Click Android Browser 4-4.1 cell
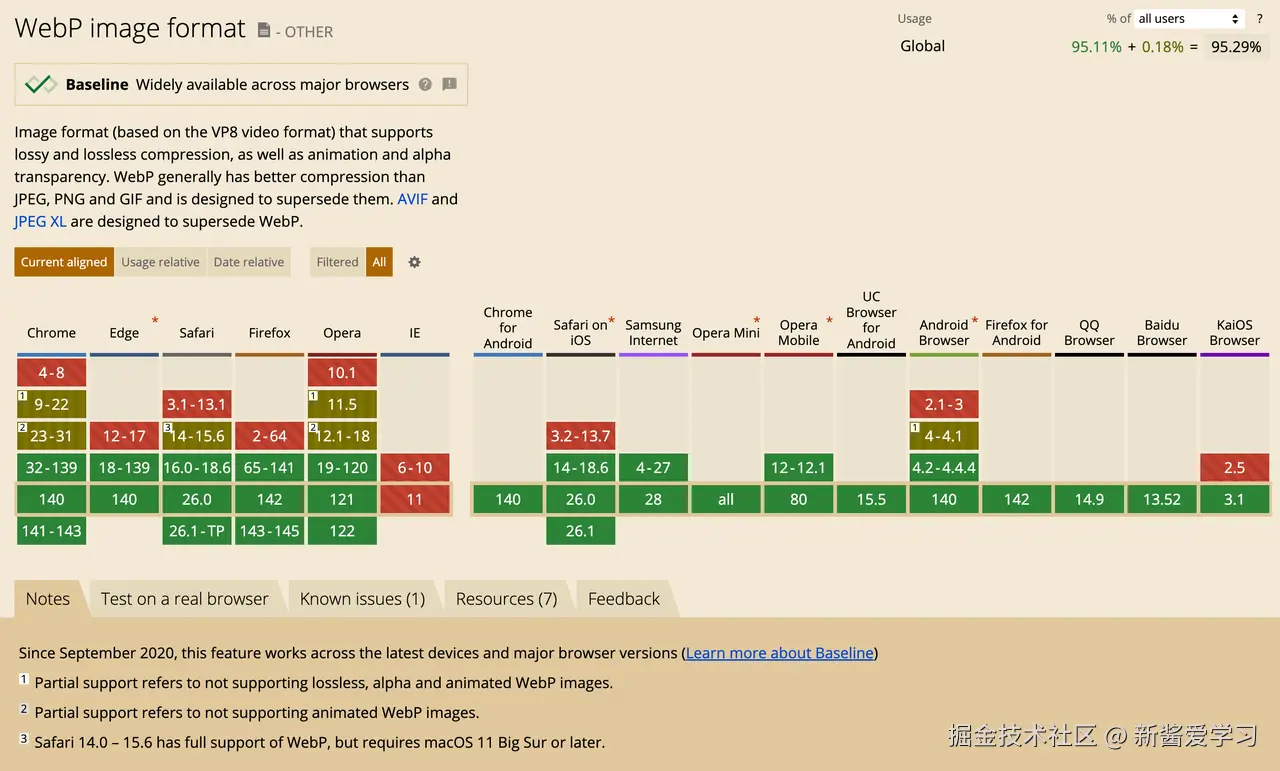The image size is (1280, 771). point(944,436)
